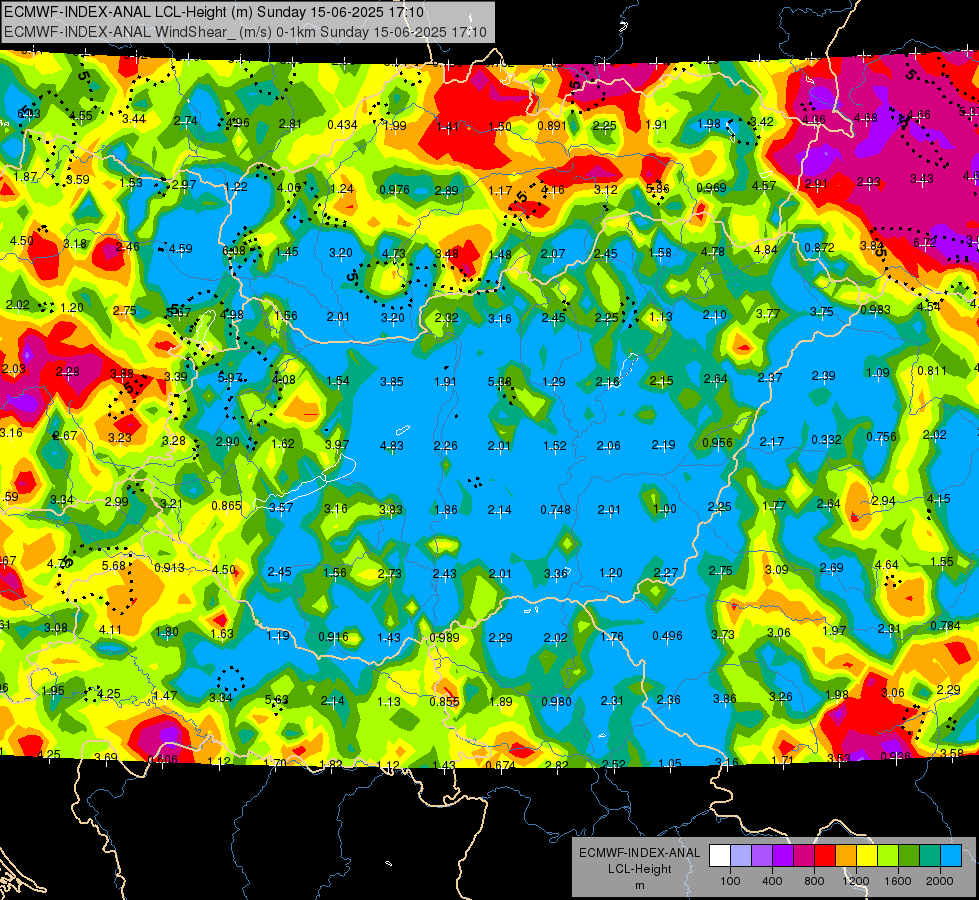Click the wind shear value 0.332
The width and height of the screenshot is (979, 900).
(x=826, y=440)
